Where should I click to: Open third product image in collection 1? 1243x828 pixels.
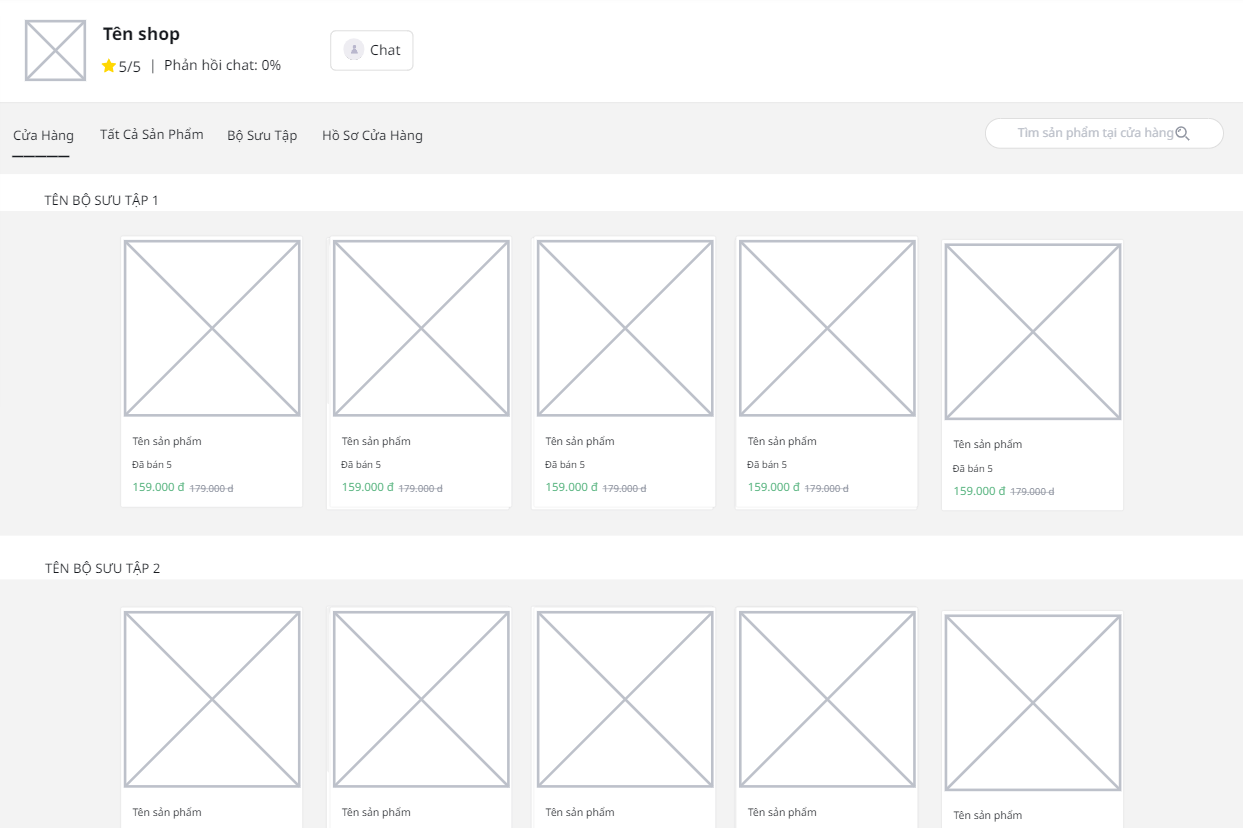[x=625, y=328]
